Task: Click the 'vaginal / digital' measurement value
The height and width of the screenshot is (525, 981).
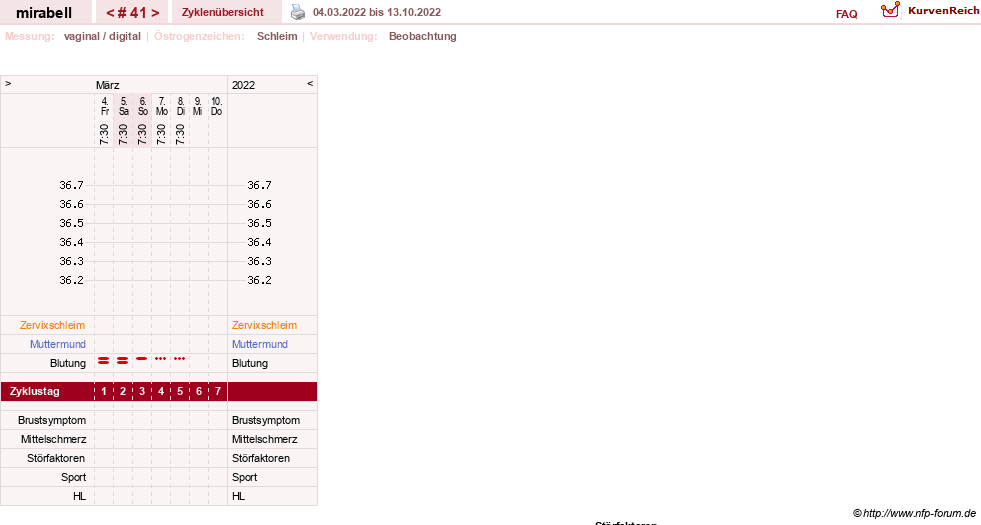Action: click(x=102, y=36)
